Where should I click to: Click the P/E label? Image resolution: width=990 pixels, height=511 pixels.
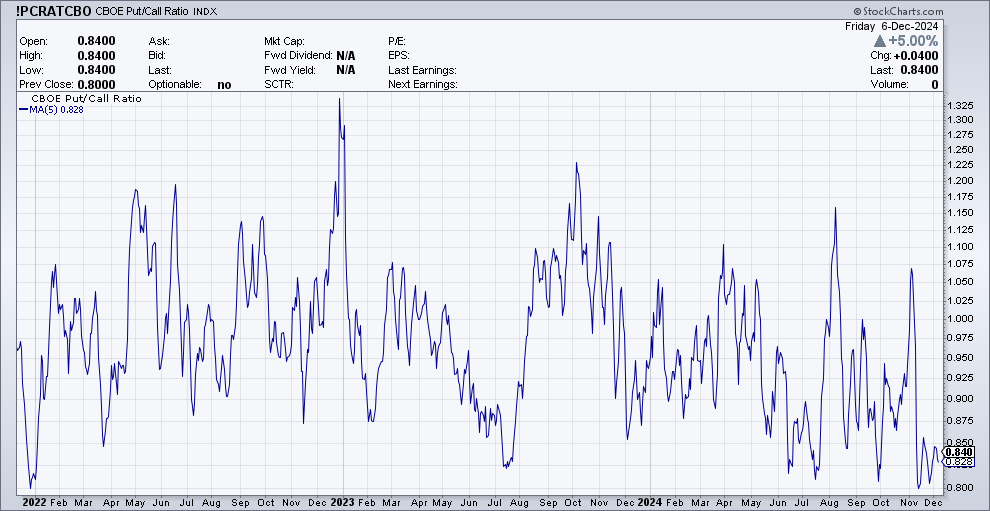(399, 41)
